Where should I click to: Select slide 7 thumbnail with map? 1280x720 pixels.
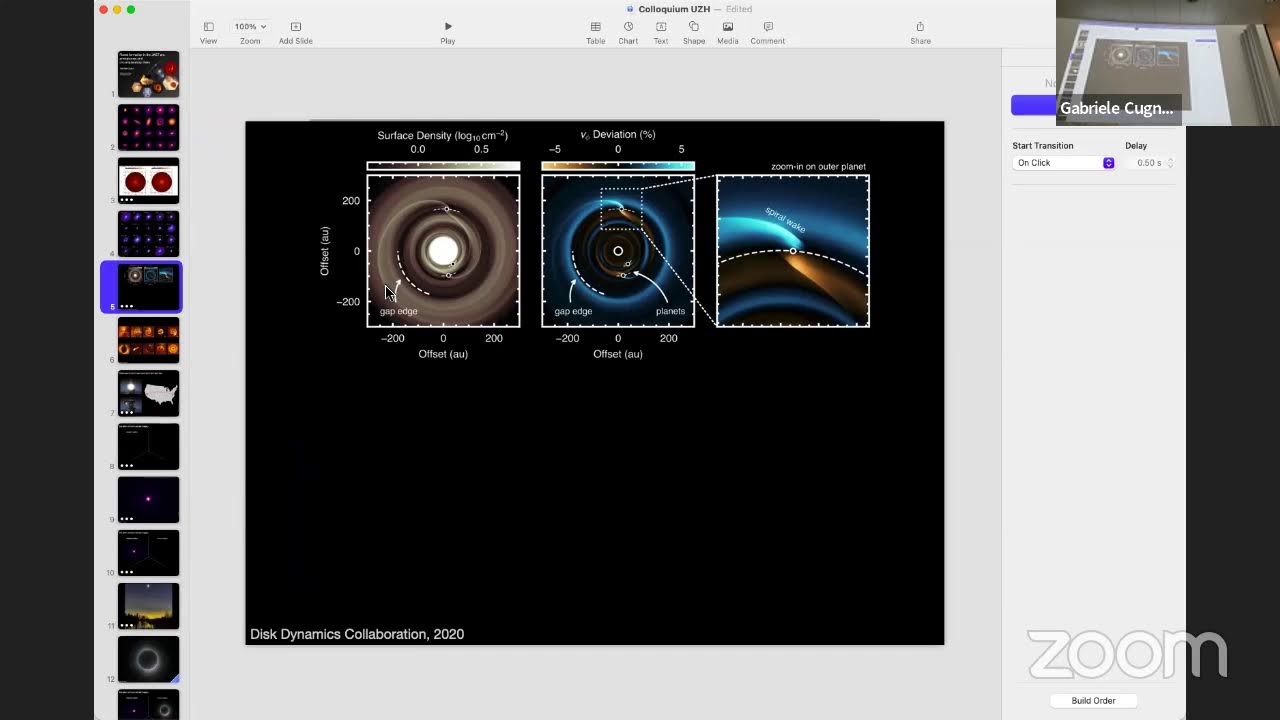tap(149, 393)
